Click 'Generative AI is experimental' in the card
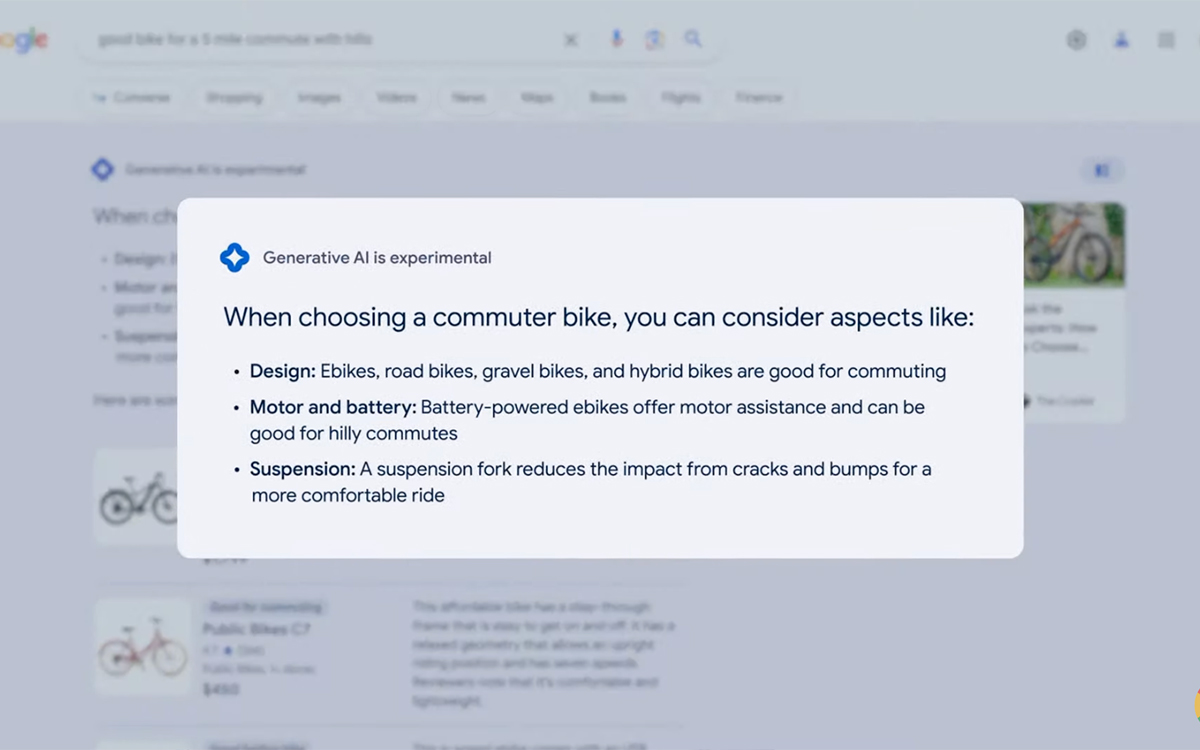 click(377, 258)
